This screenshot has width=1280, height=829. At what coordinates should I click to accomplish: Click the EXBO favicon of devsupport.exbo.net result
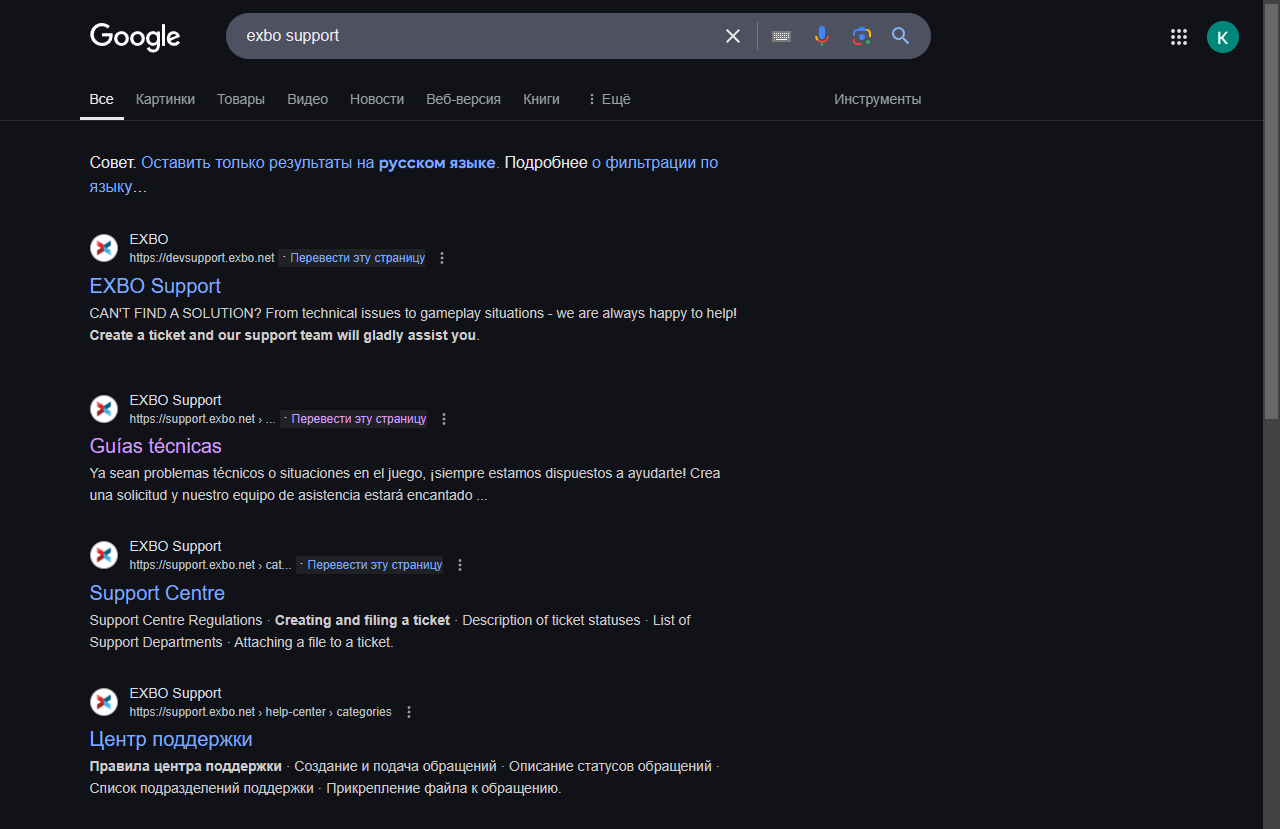click(104, 248)
